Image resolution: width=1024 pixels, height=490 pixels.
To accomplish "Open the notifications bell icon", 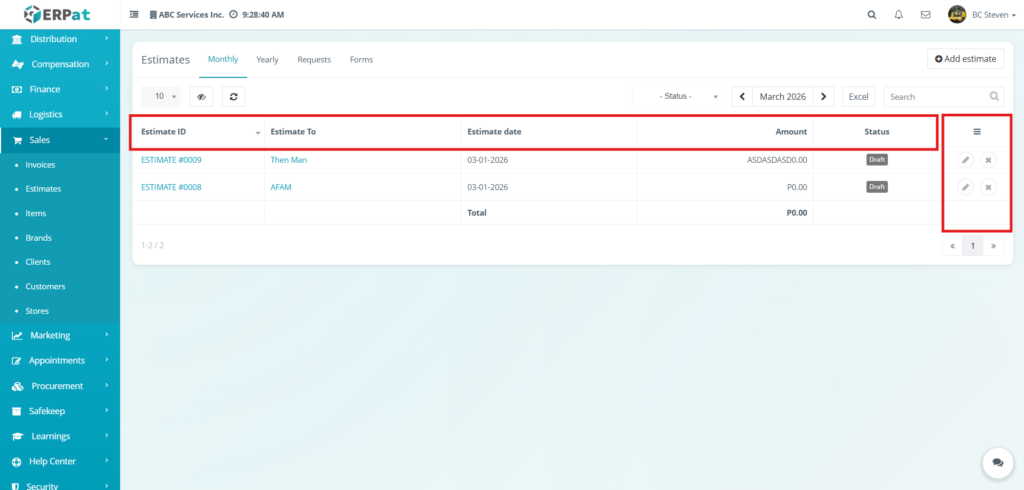I will coord(898,15).
